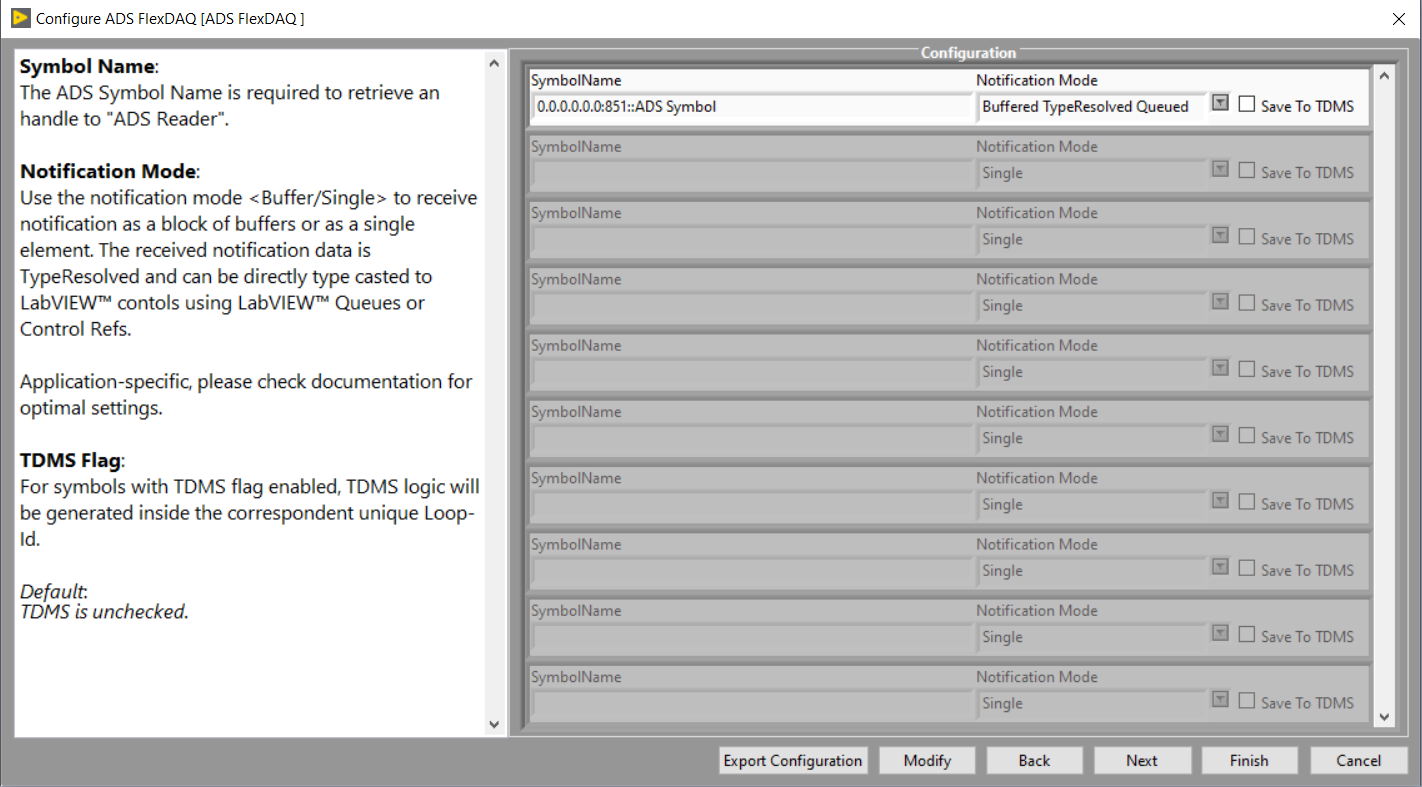Click the 0.0.0.0.0.0:851::ADS Symbol name field

(751, 107)
